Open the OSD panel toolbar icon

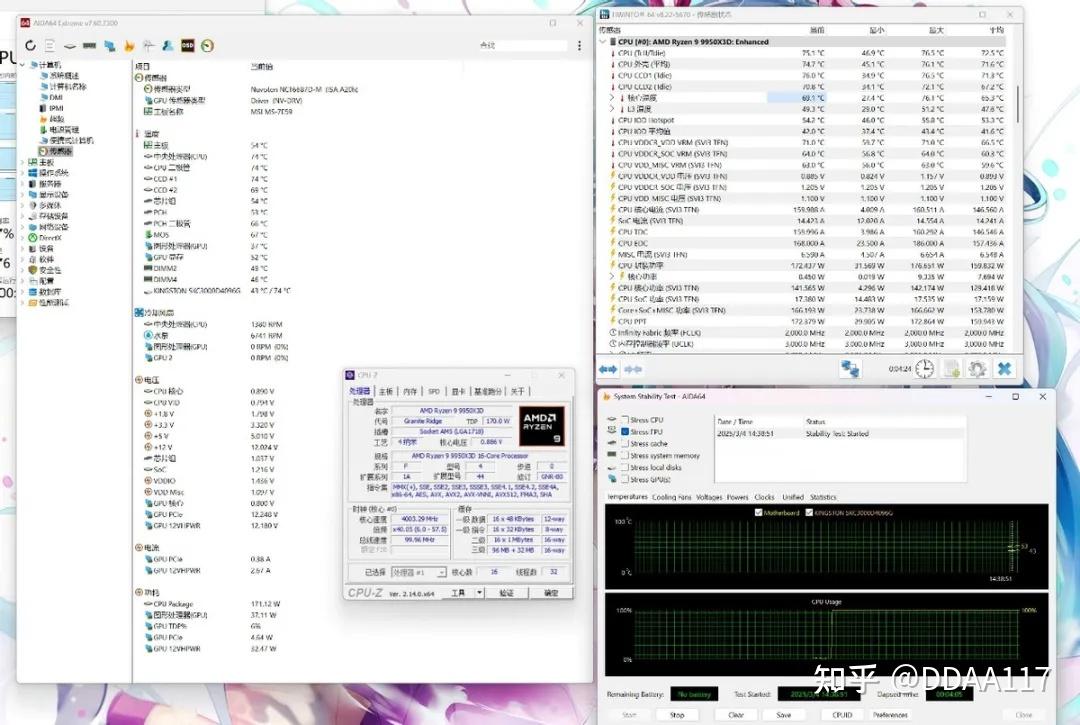click(x=187, y=45)
